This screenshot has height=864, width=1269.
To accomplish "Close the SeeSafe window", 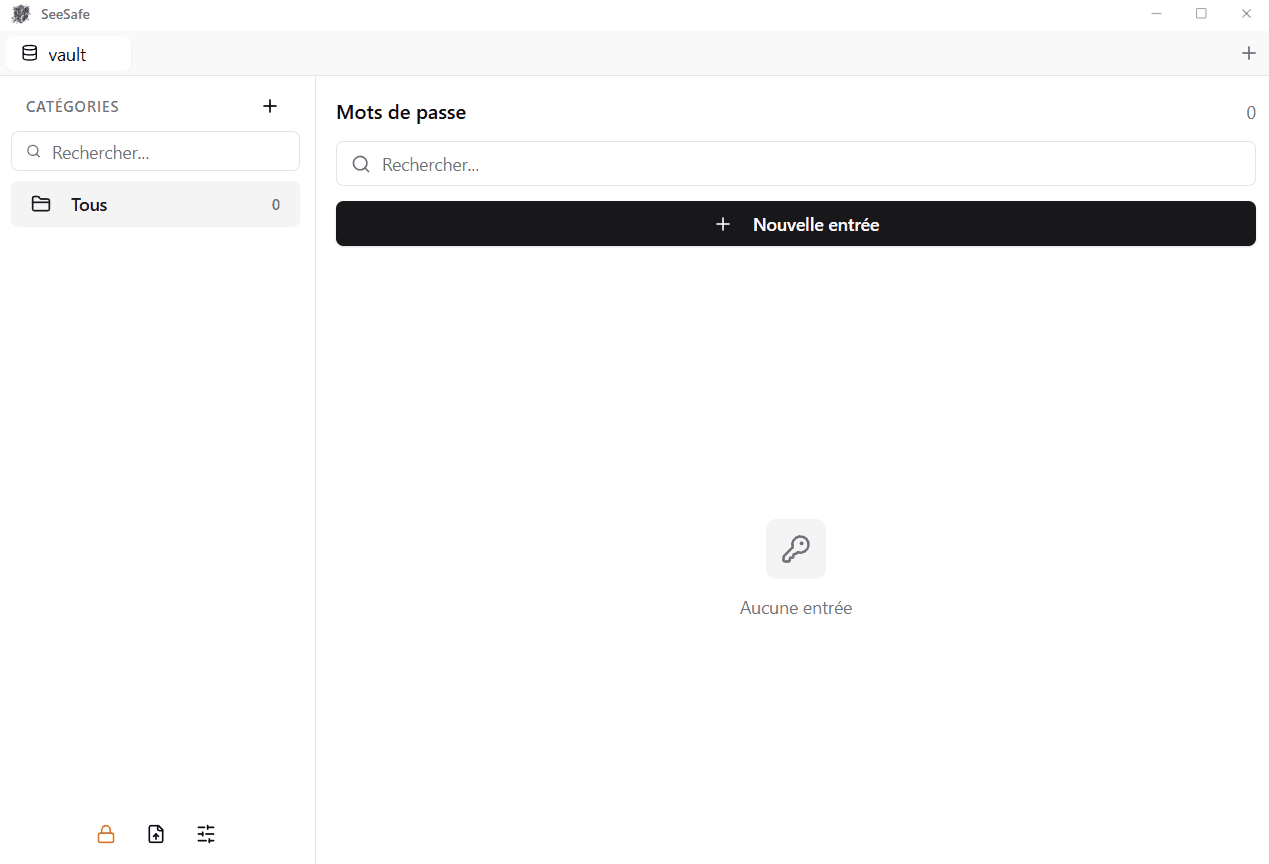I will click(x=1246, y=14).
